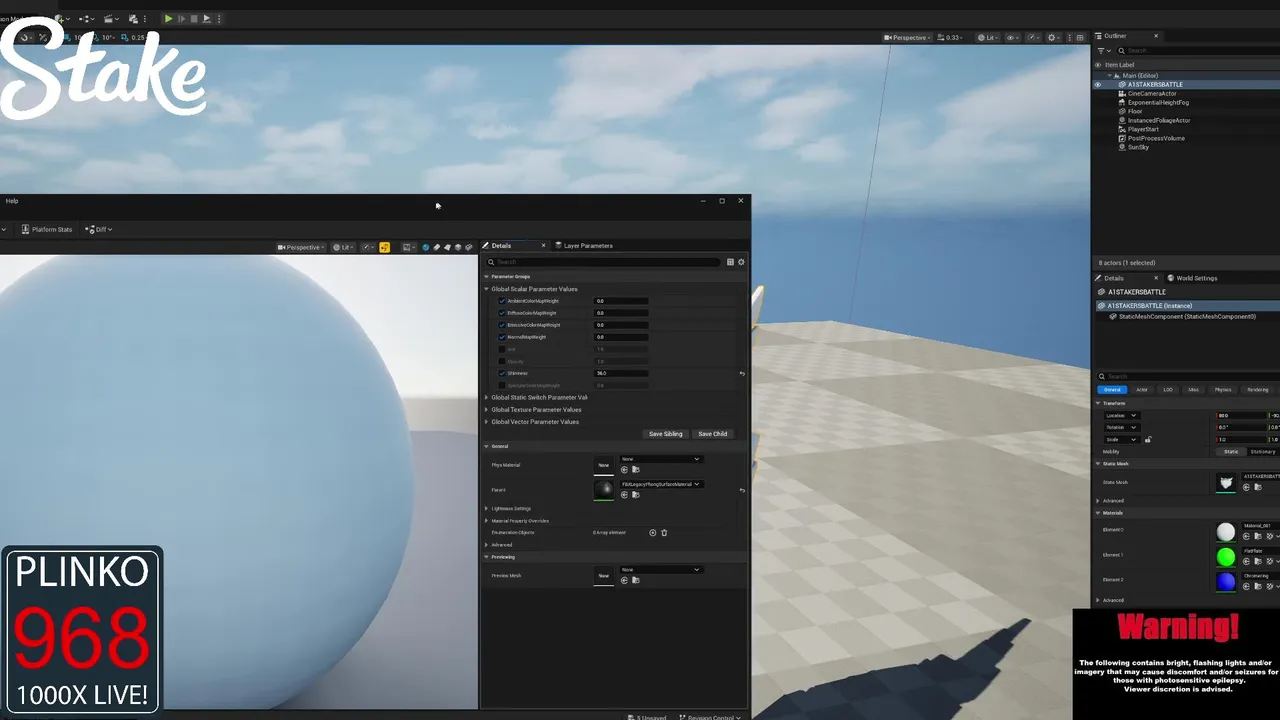Screen dimensions: 1280x720
Task: Use selected asset for Element 2 material
Action: pyautogui.click(x=1246, y=586)
